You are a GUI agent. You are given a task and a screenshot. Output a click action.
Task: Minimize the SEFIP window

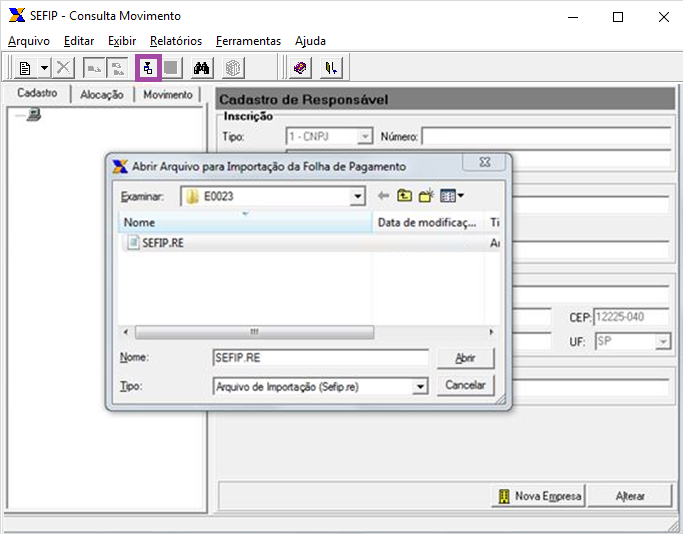[x=573, y=17]
